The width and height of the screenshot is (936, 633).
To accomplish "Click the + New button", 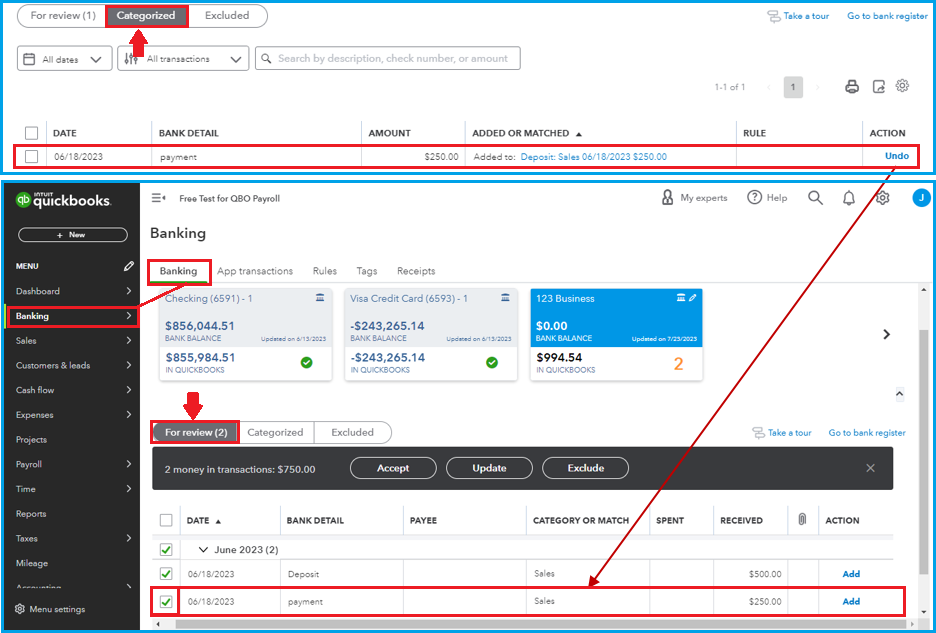I will click(73, 235).
